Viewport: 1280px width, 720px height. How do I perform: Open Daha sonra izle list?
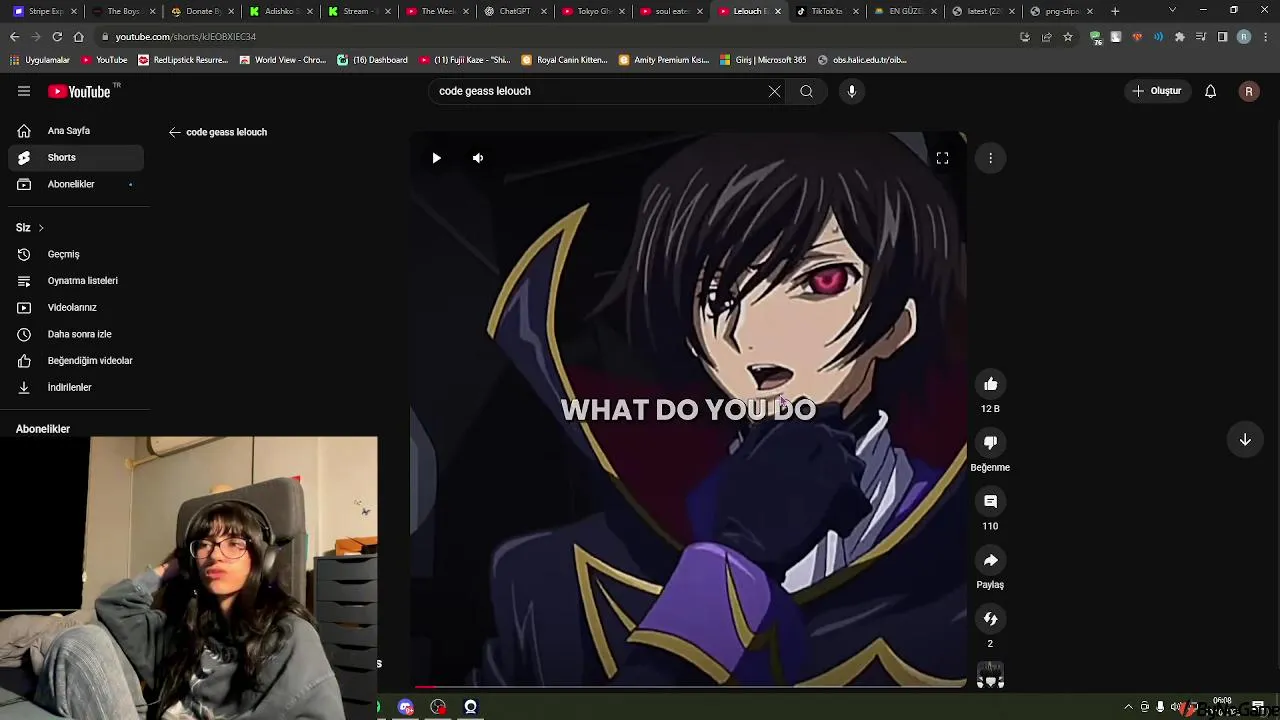[76, 334]
